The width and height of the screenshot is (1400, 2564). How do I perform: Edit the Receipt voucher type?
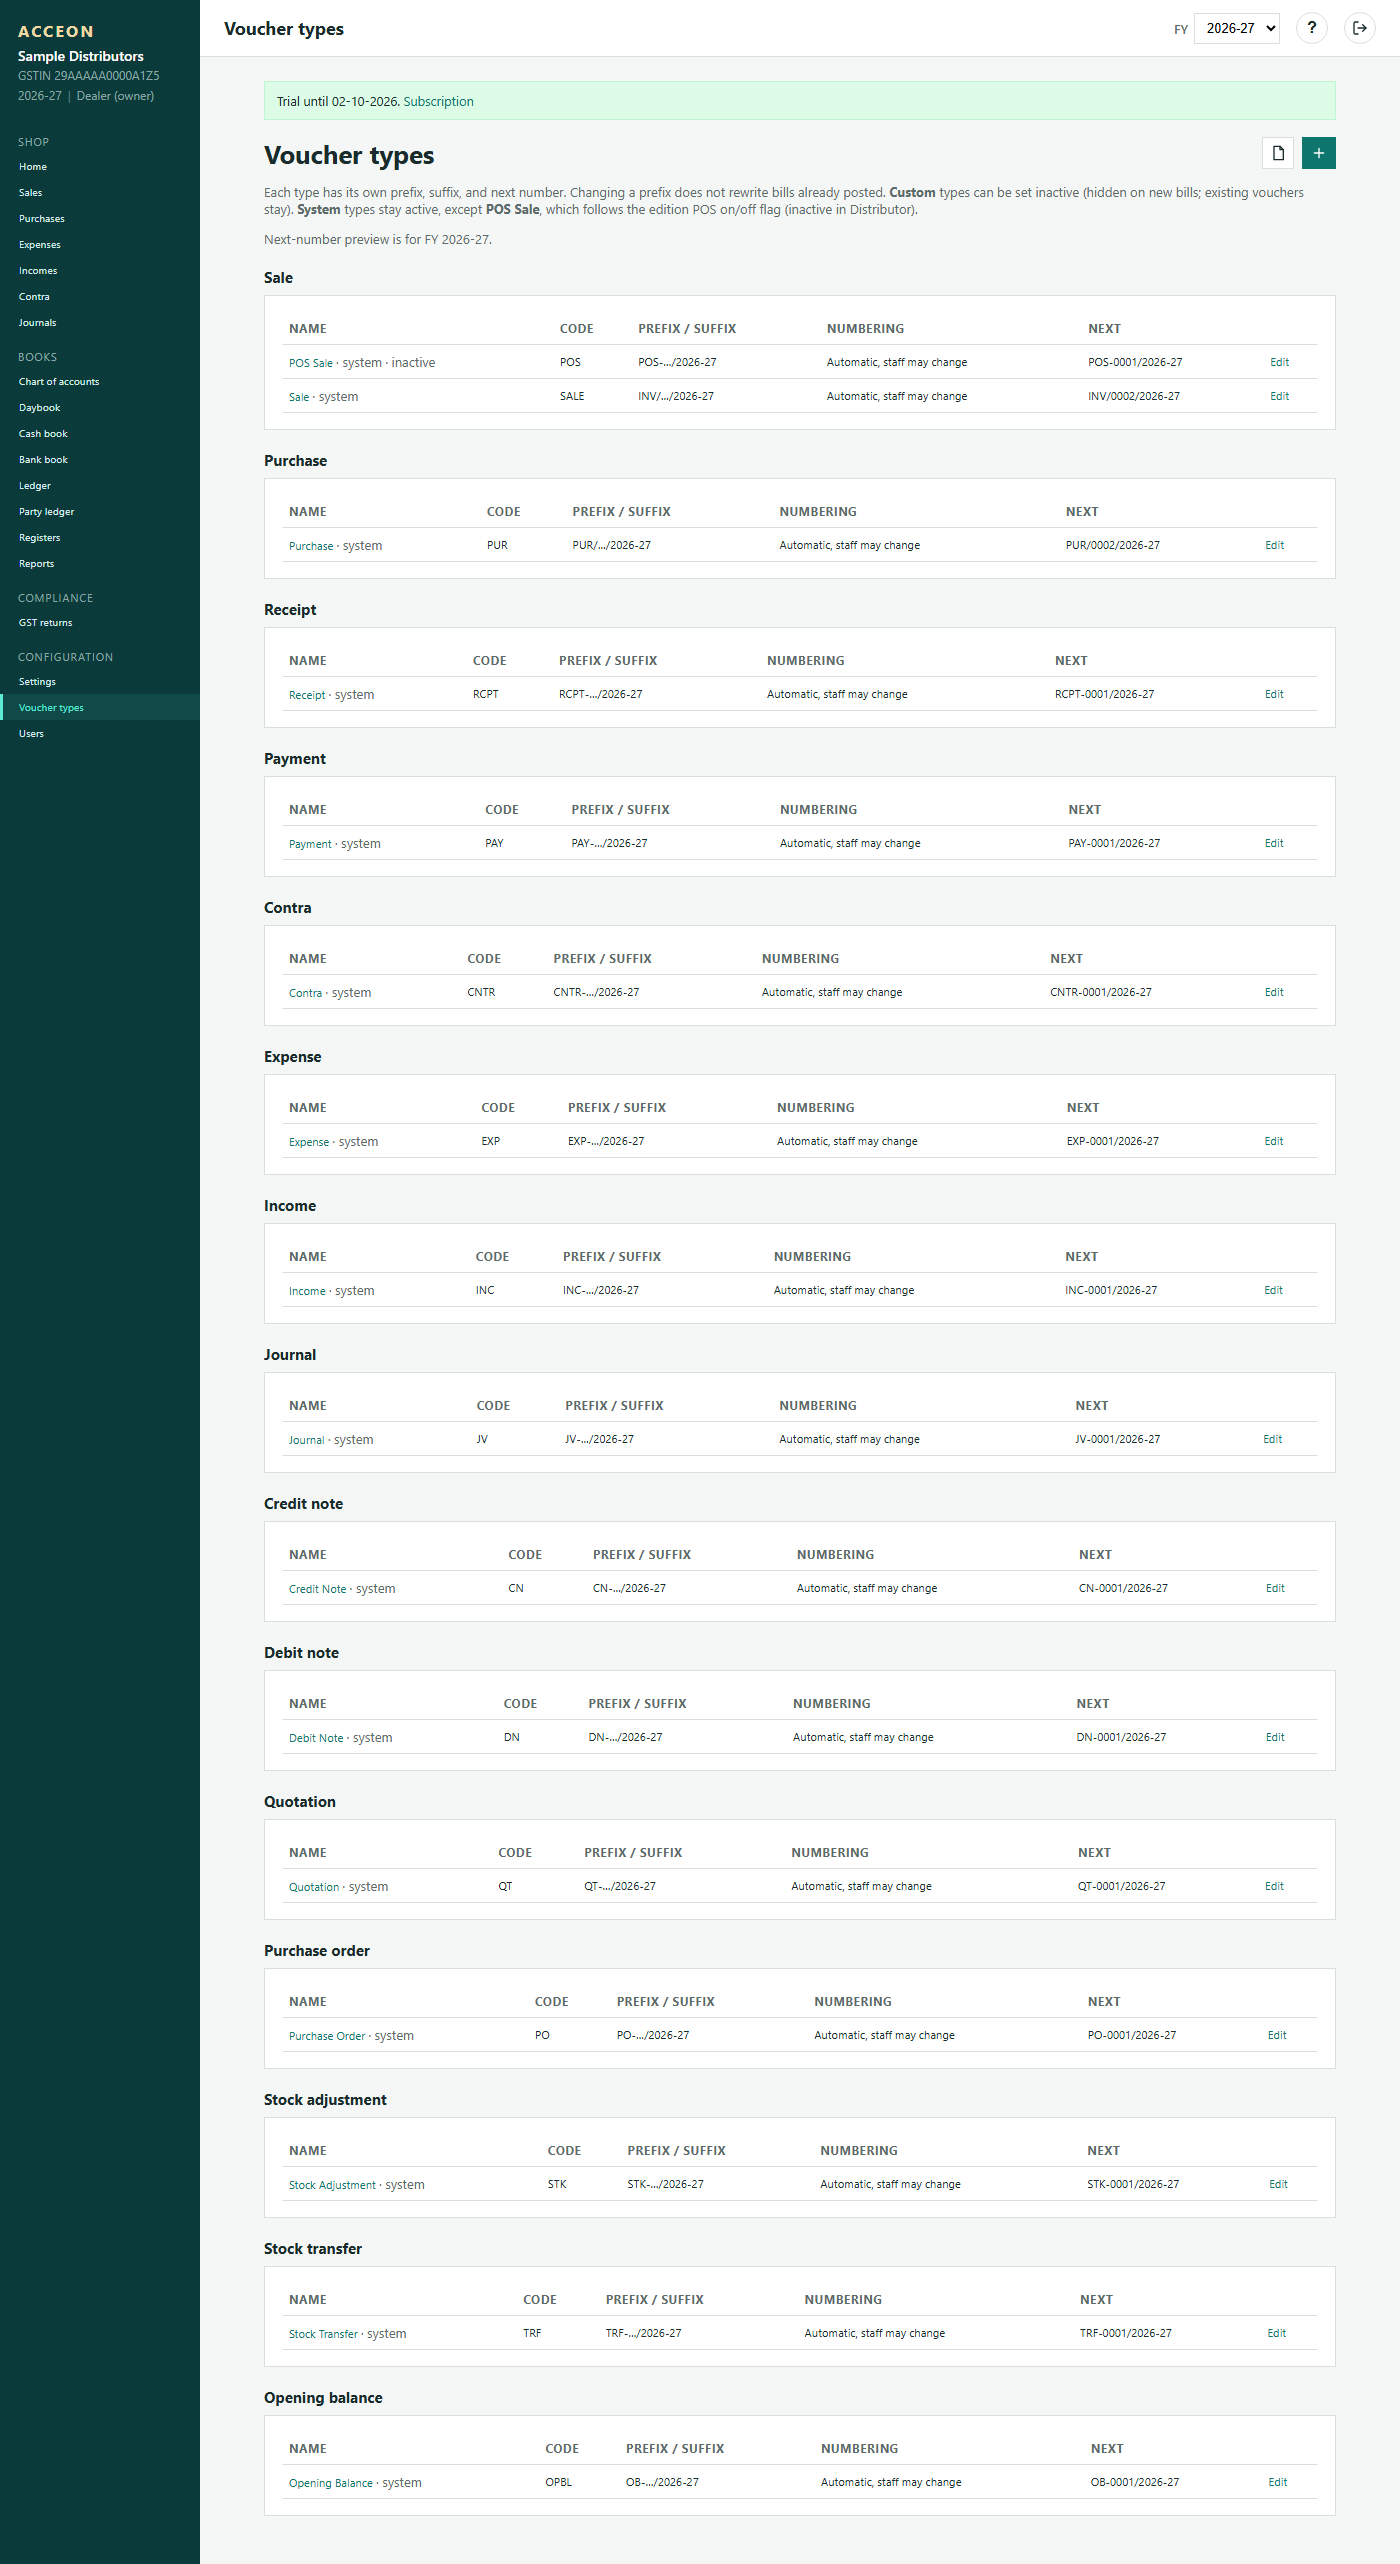point(1274,694)
